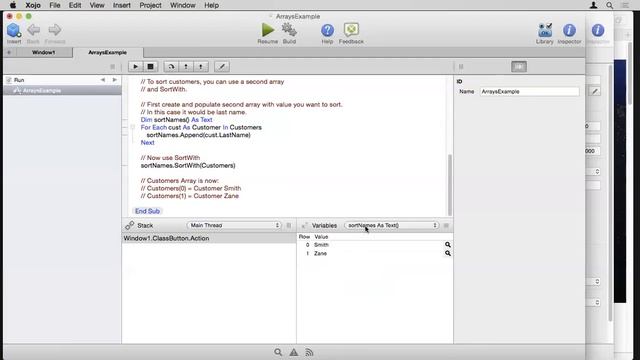Open the Main Thread dropdown

234,225
